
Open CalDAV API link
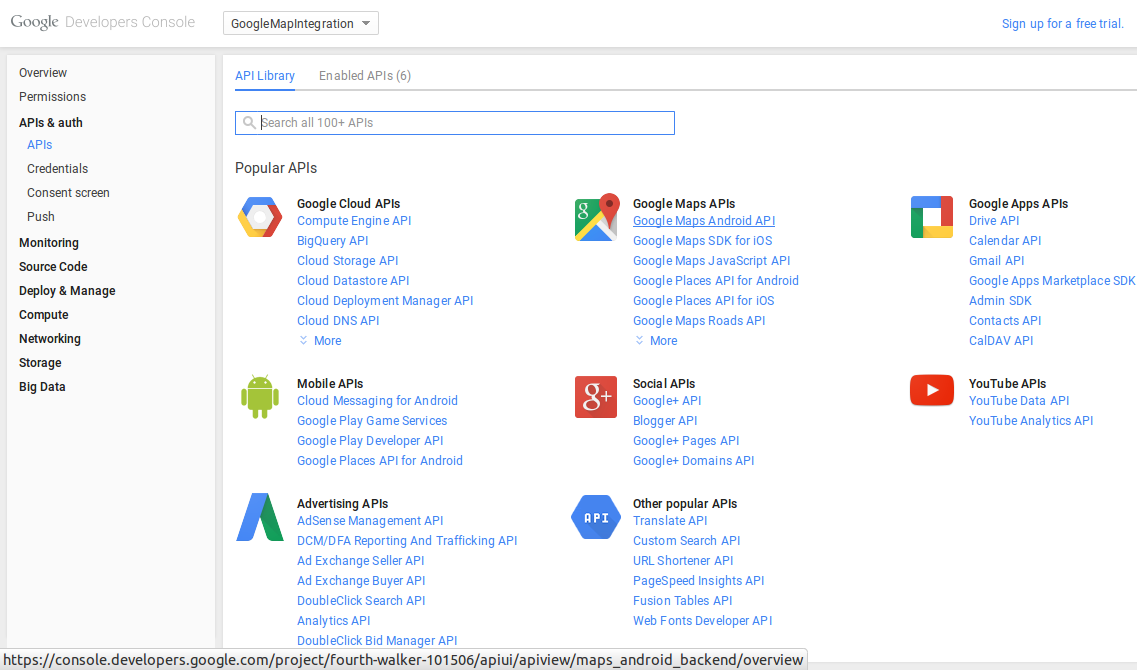click(1001, 341)
